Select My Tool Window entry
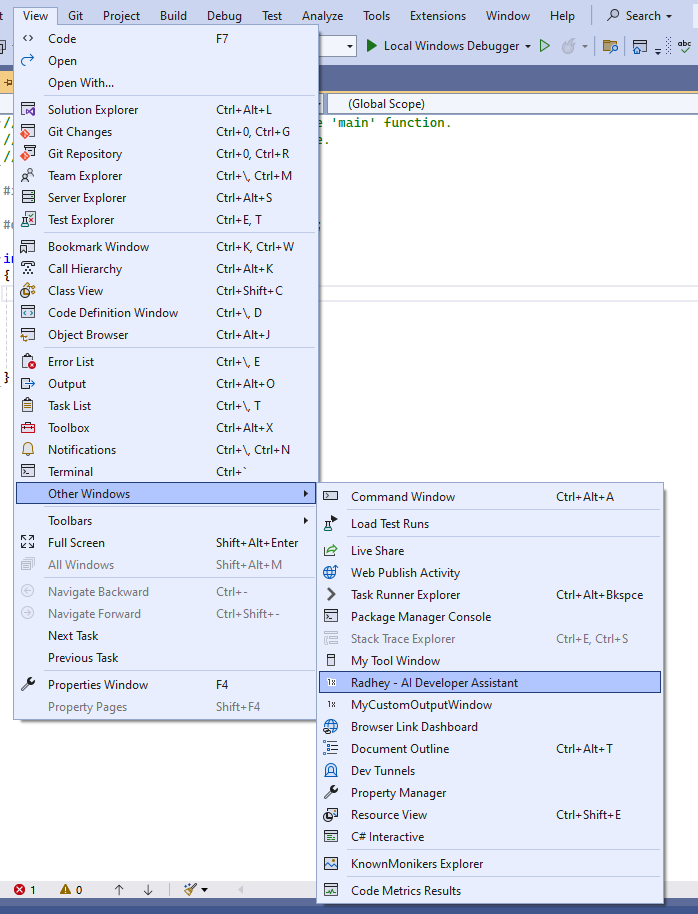This screenshot has width=698, height=914. click(490, 660)
